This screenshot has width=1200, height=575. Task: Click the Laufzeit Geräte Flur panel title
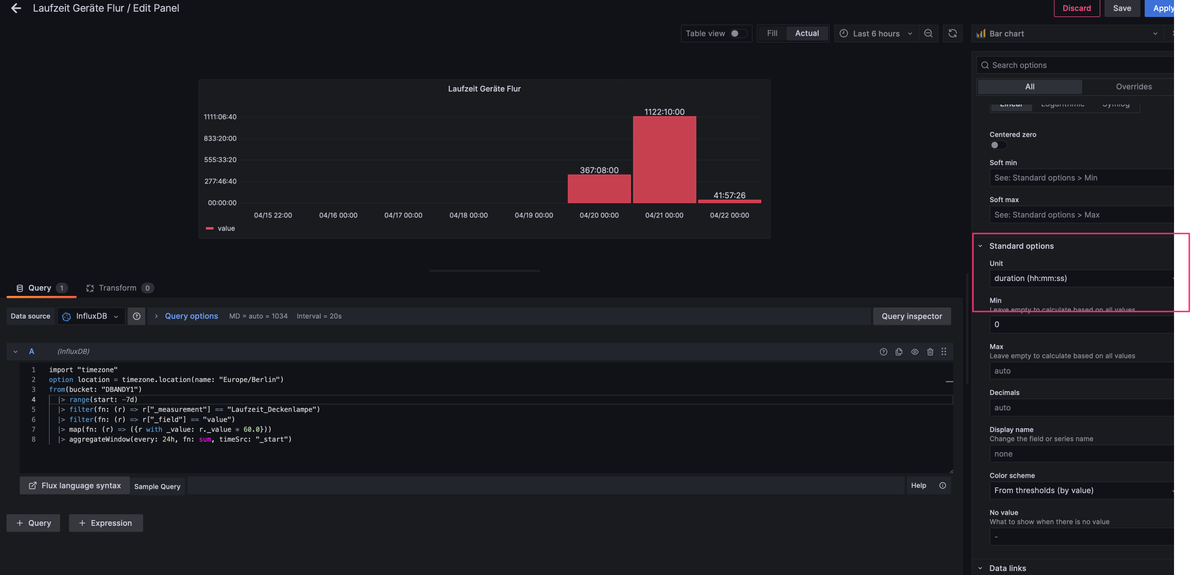(x=484, y=89)
